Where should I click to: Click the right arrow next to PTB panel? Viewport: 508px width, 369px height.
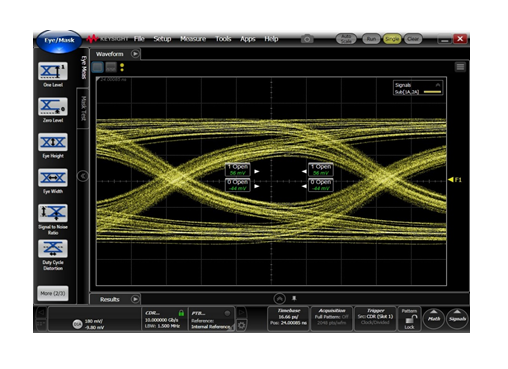[x=241, y=312]
